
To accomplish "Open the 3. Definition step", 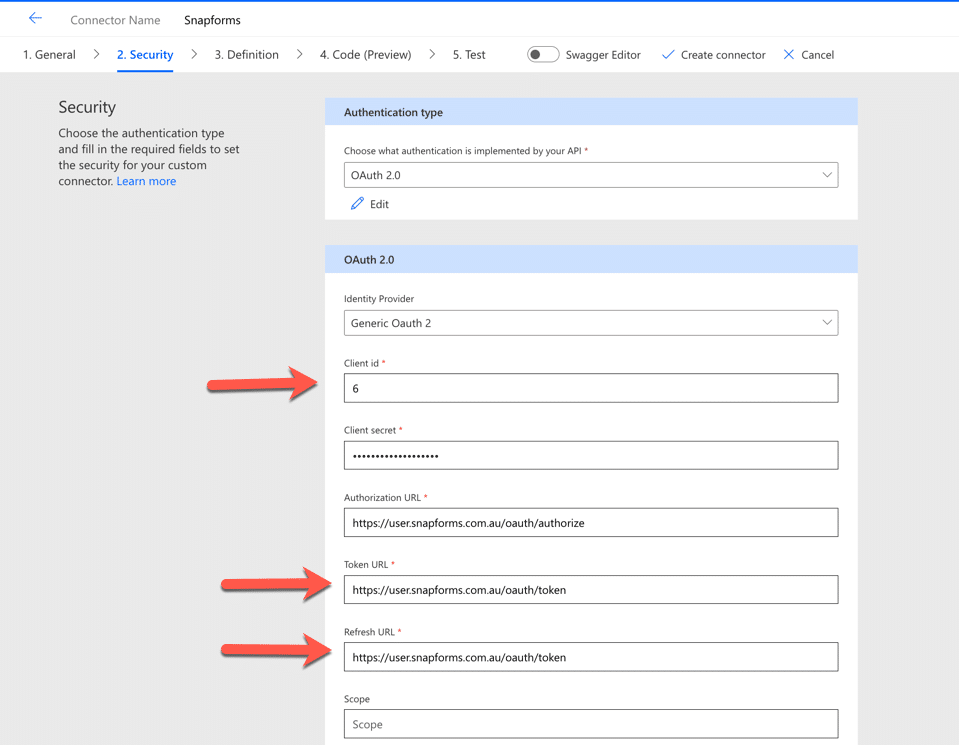I will click(x=246, y=55).
